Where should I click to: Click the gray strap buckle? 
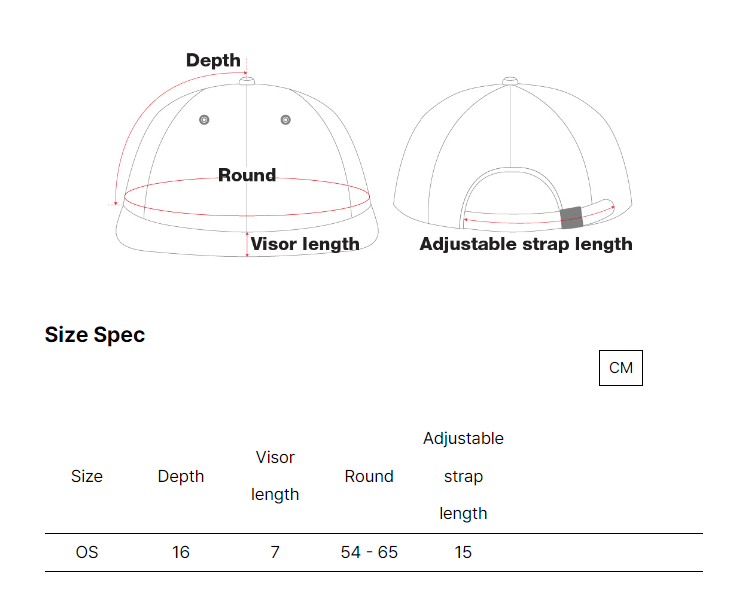pyautogui.click(x=572, y=218)
